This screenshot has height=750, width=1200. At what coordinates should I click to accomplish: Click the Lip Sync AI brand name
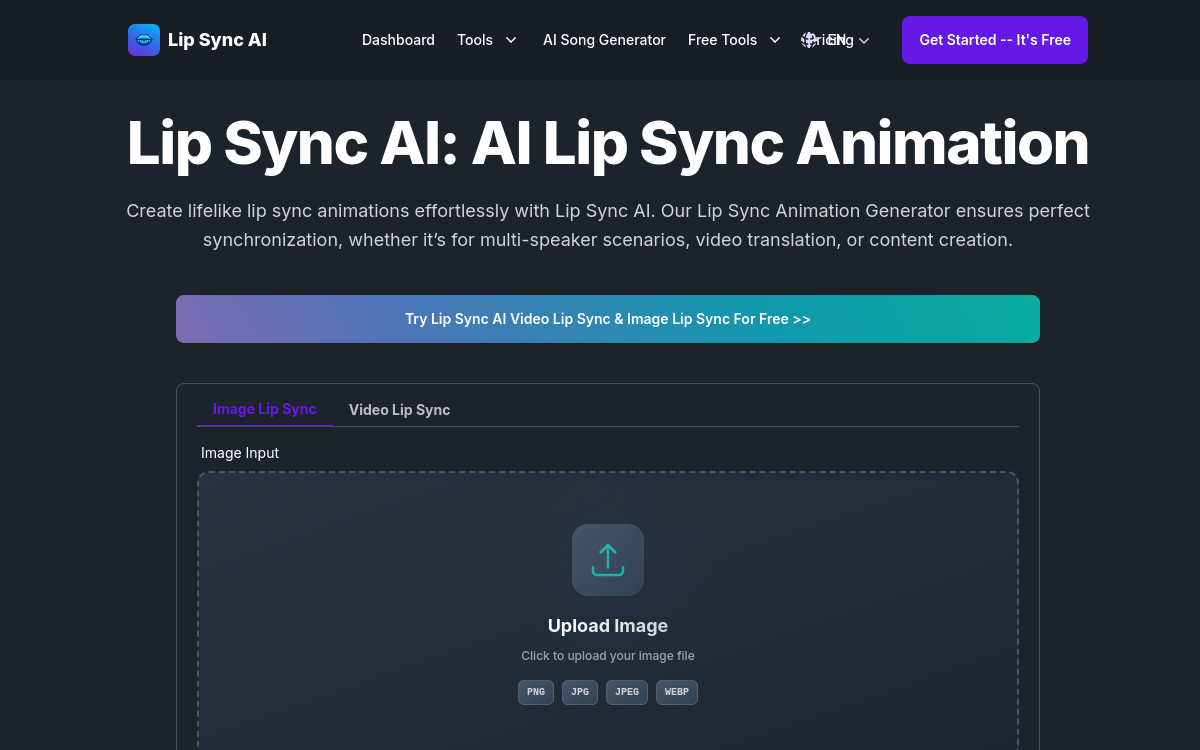click(217, 40)
